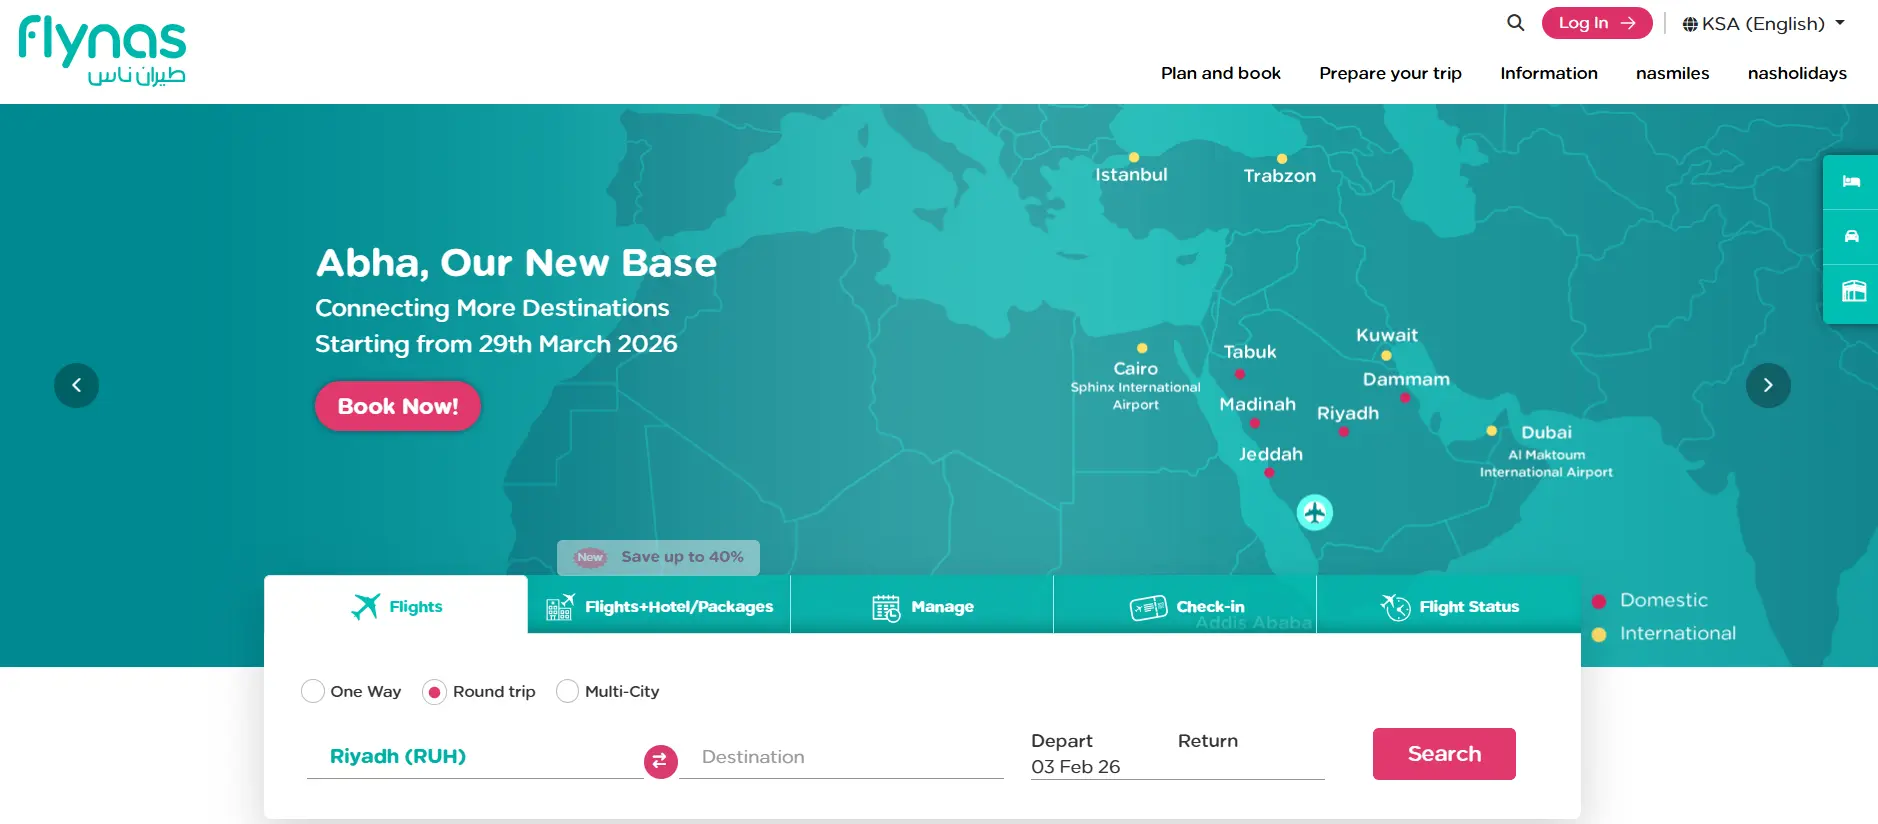Click the Riyadh (RUH) origin field
The height and width of the screenshot is (824, 1878).
tap(475, 757)
